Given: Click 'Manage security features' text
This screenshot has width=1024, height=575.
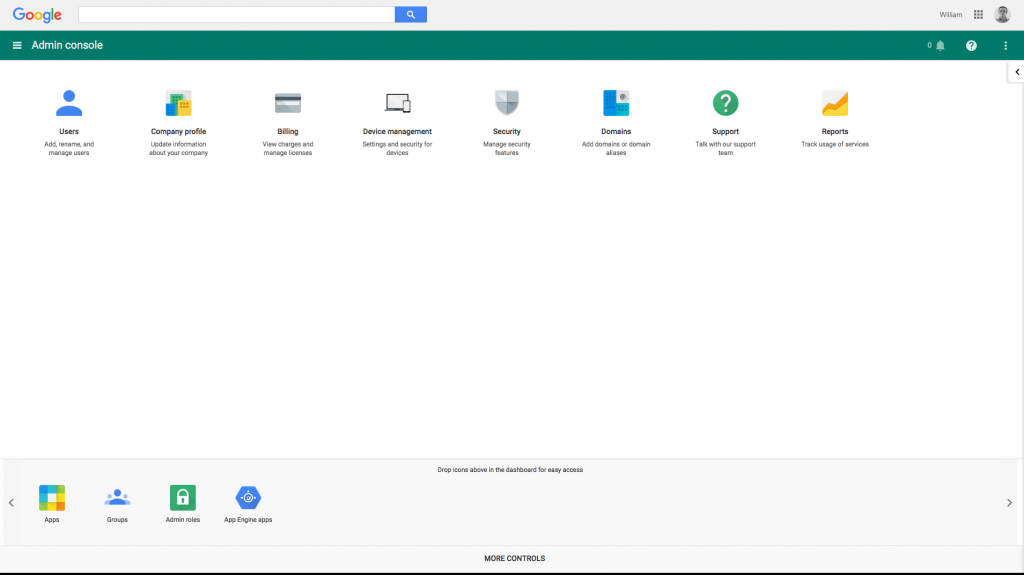Looking at the screenshot, I should tap(507, 148).
